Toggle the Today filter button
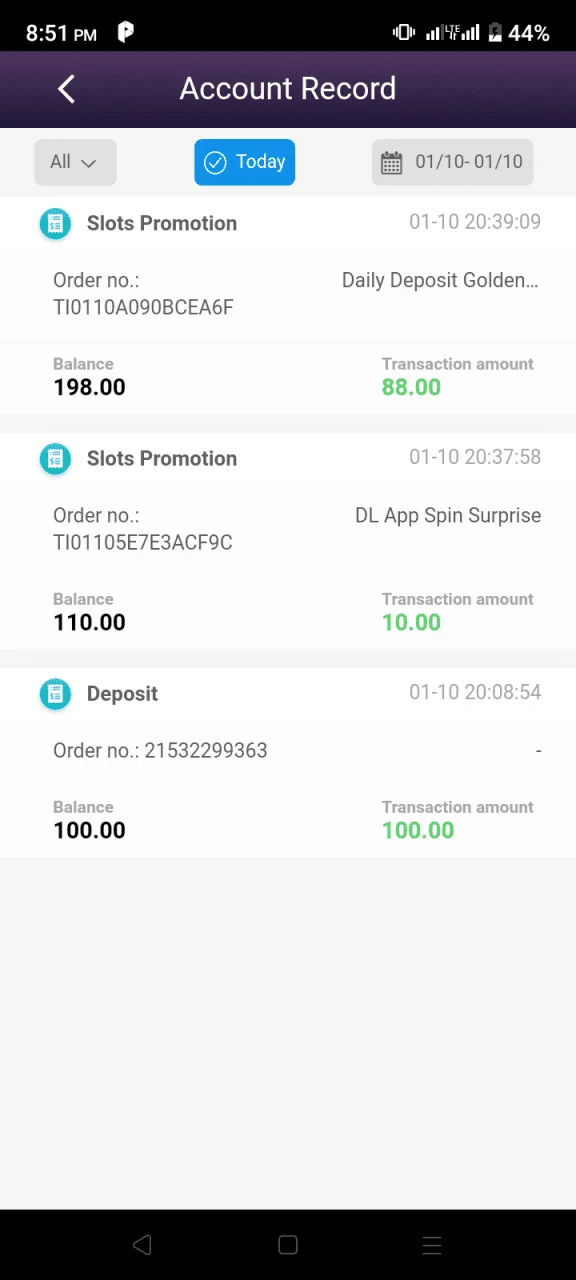 (244, 162)
